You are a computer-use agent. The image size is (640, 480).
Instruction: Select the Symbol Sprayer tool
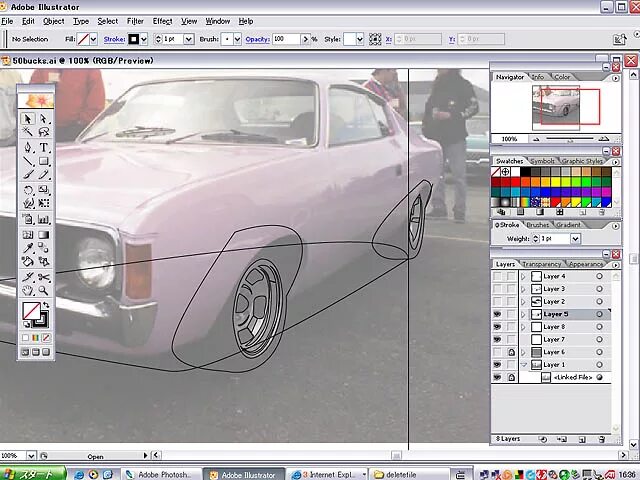[x=28, y=219]
